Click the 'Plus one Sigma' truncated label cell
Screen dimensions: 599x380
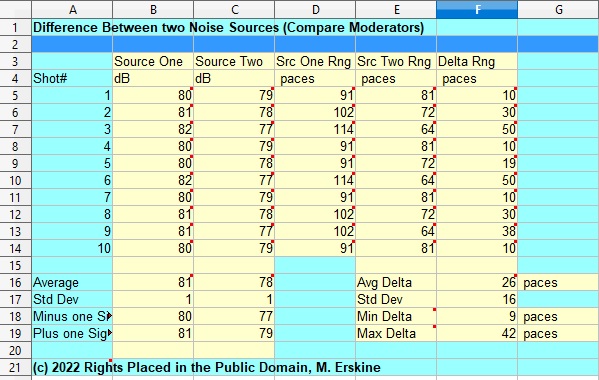click(72, 333)
